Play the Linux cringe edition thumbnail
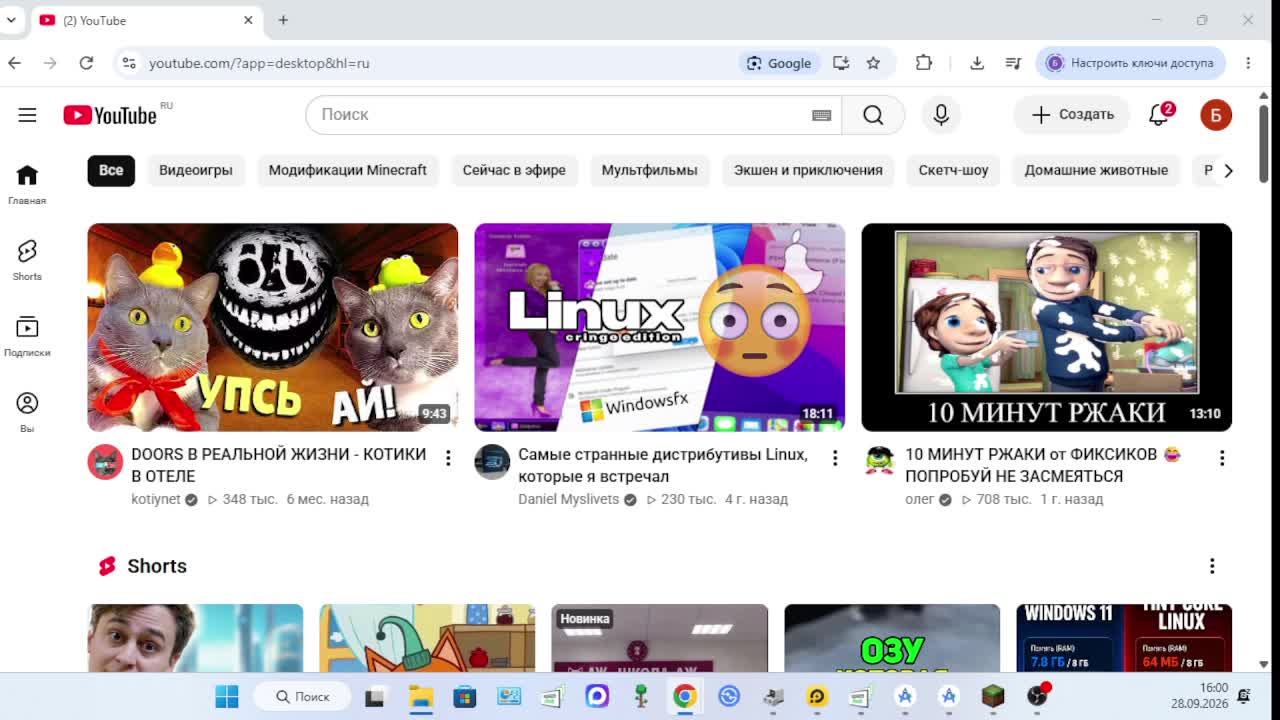 click(x=660, y=327)
